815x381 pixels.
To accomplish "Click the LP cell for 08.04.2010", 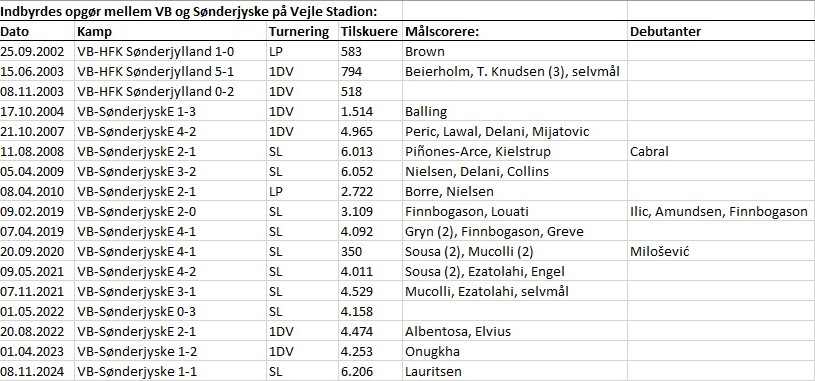I will pyautogui.click(x=303, y=191).
